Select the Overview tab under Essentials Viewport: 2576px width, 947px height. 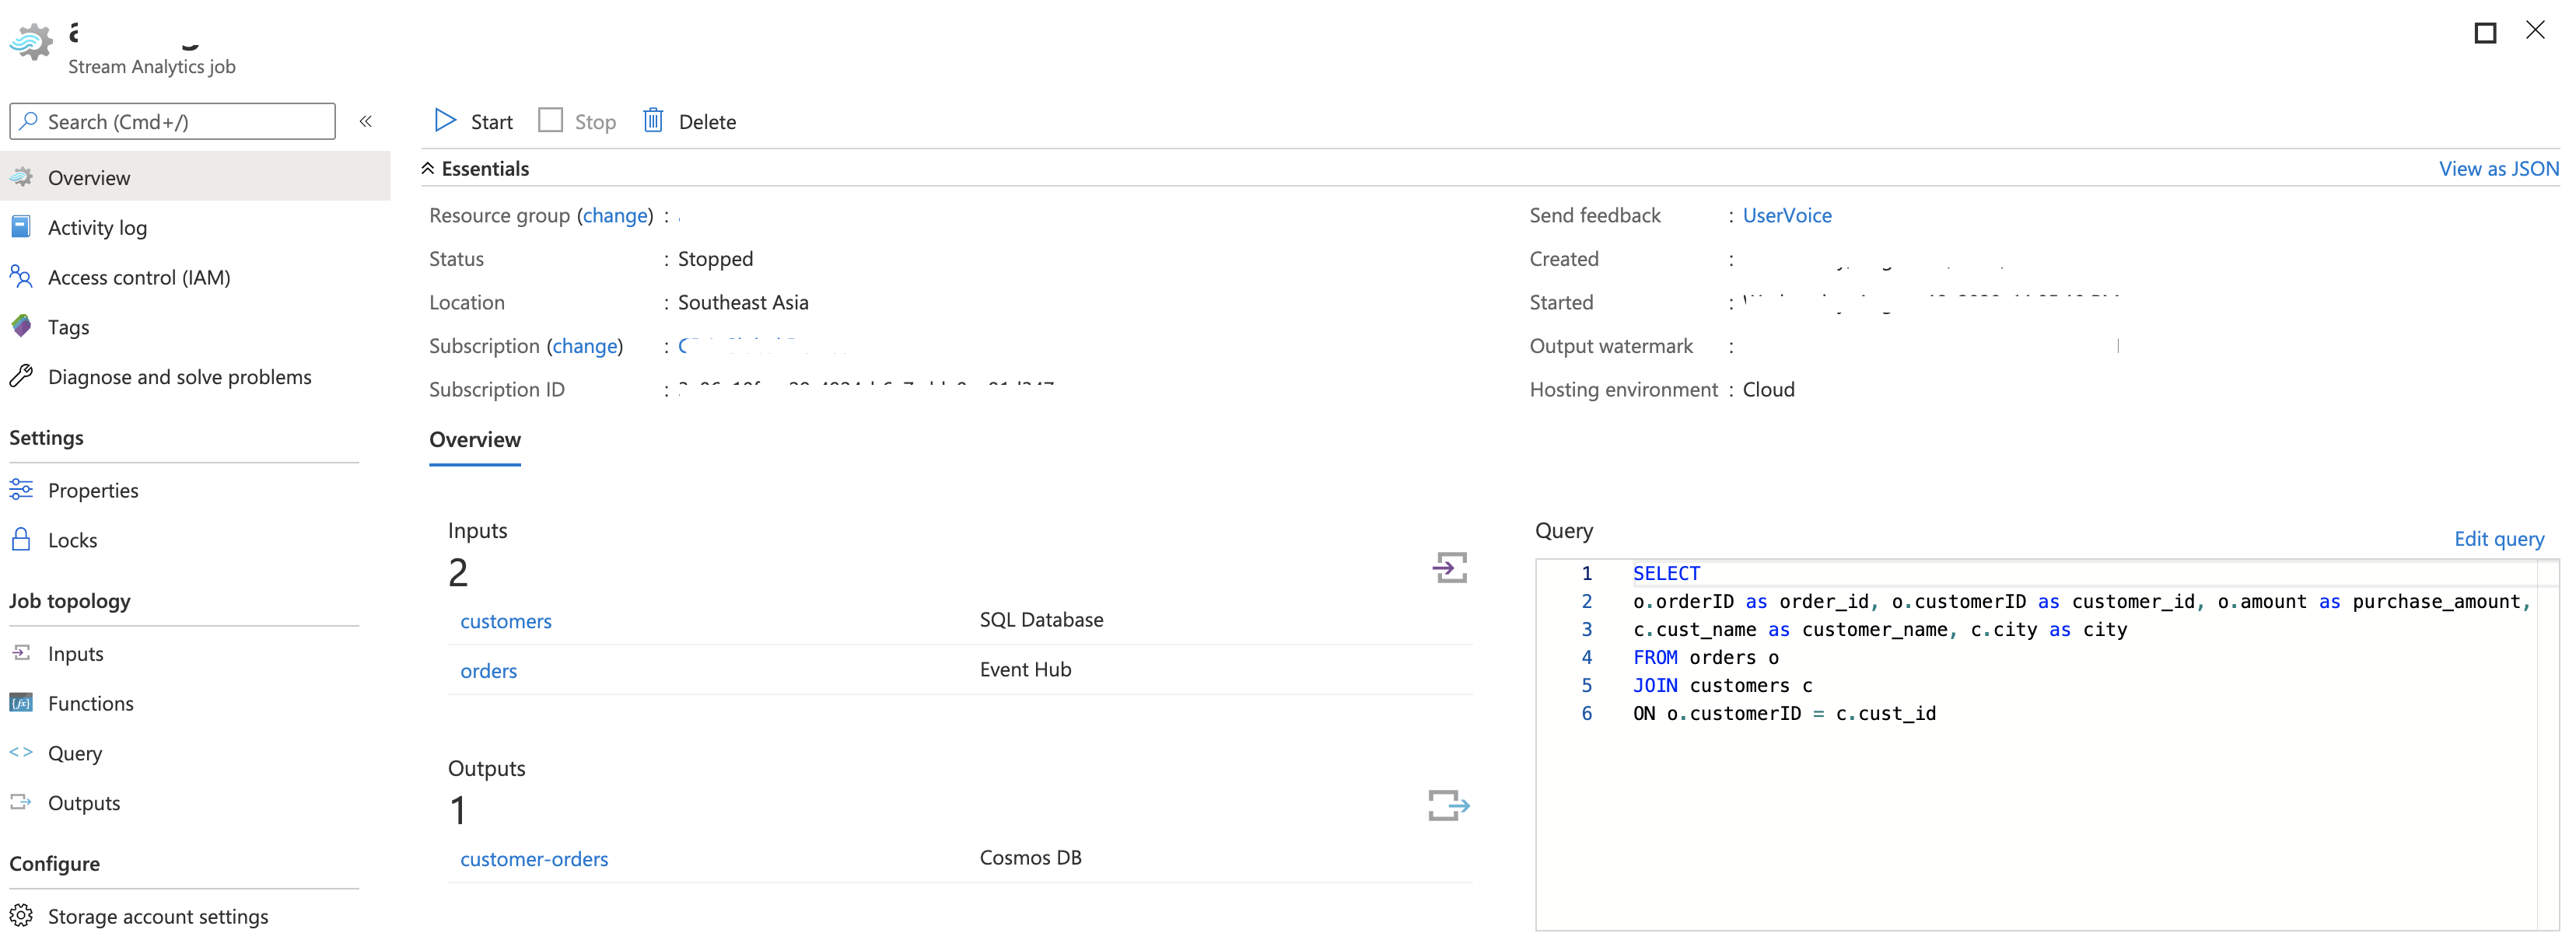coord(475,440)
